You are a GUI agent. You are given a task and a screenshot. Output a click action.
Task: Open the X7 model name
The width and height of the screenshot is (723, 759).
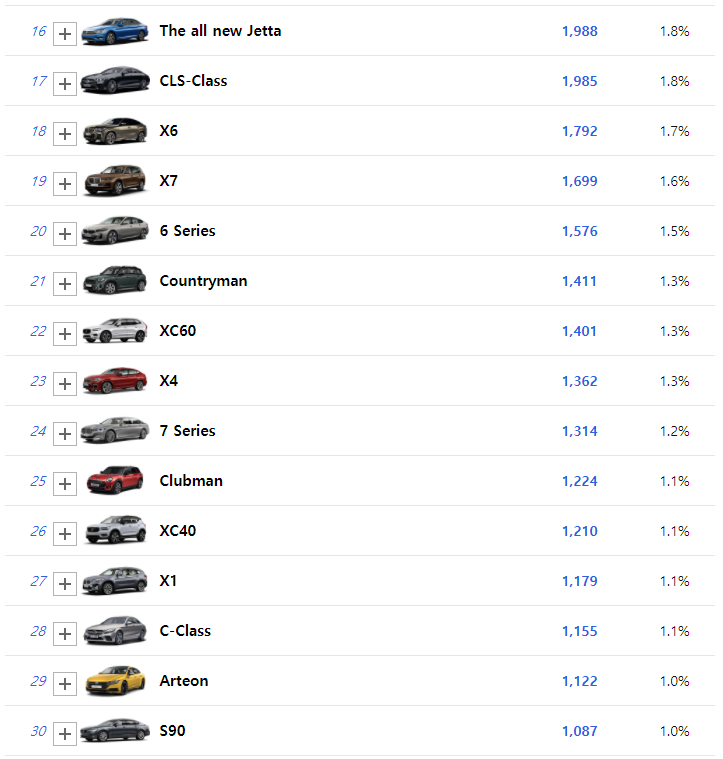pyautogui.click(x=168, y=181)
